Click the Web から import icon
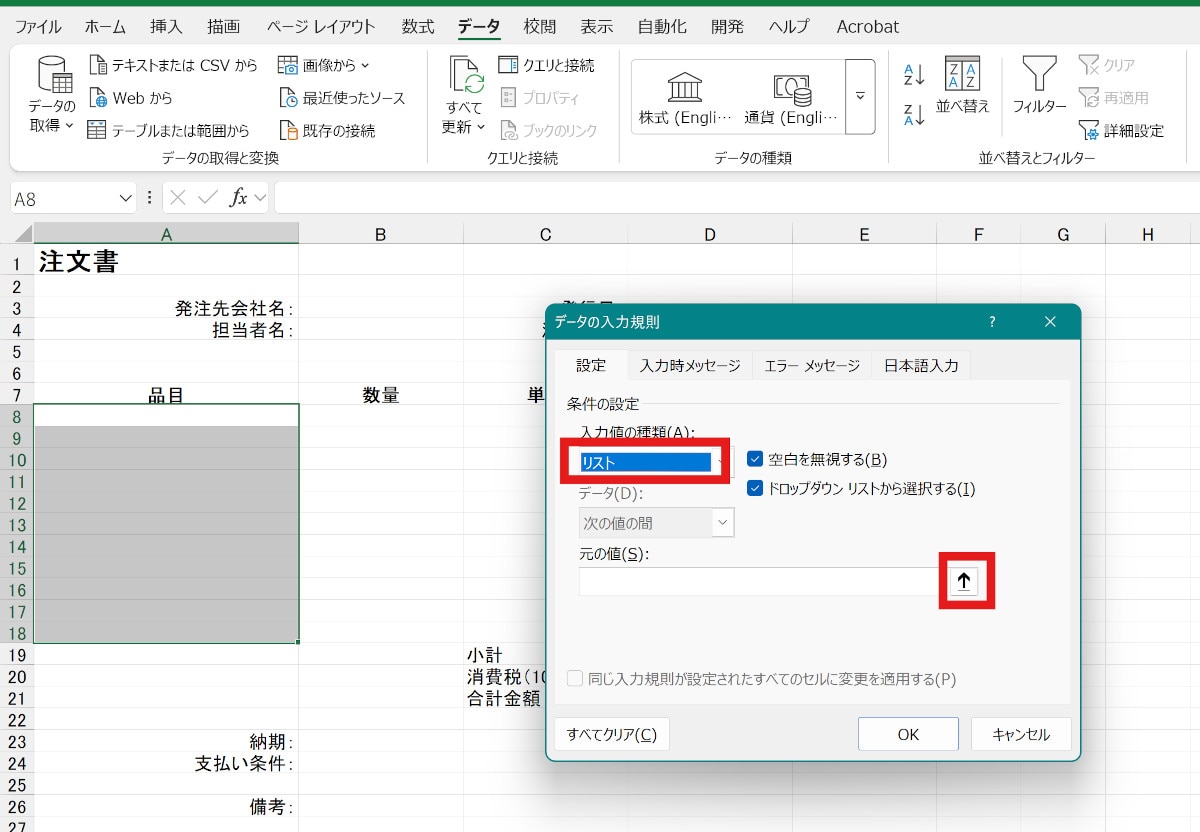Viewport: 1200px width, 832px height. [x=98, y=98]
